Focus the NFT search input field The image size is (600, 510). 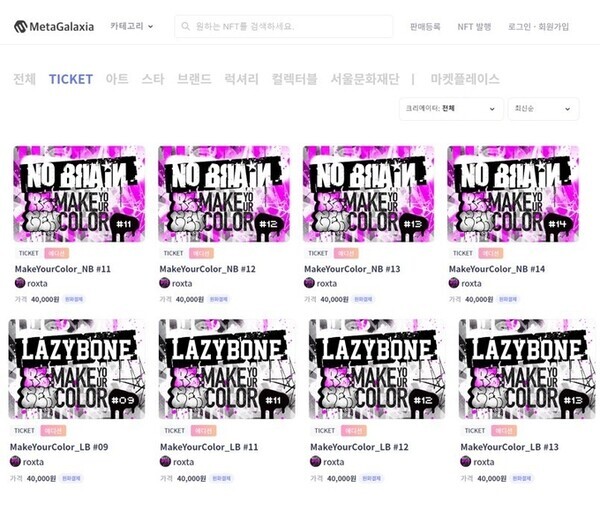coord(290,27)
